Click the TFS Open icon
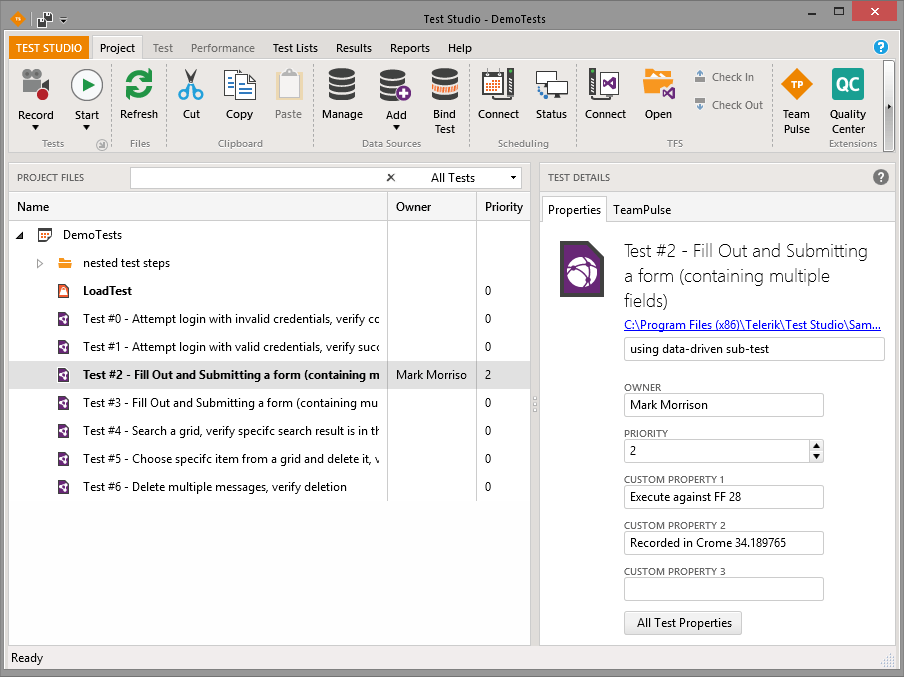The image size is (904, 677). (x=658, y=85)
